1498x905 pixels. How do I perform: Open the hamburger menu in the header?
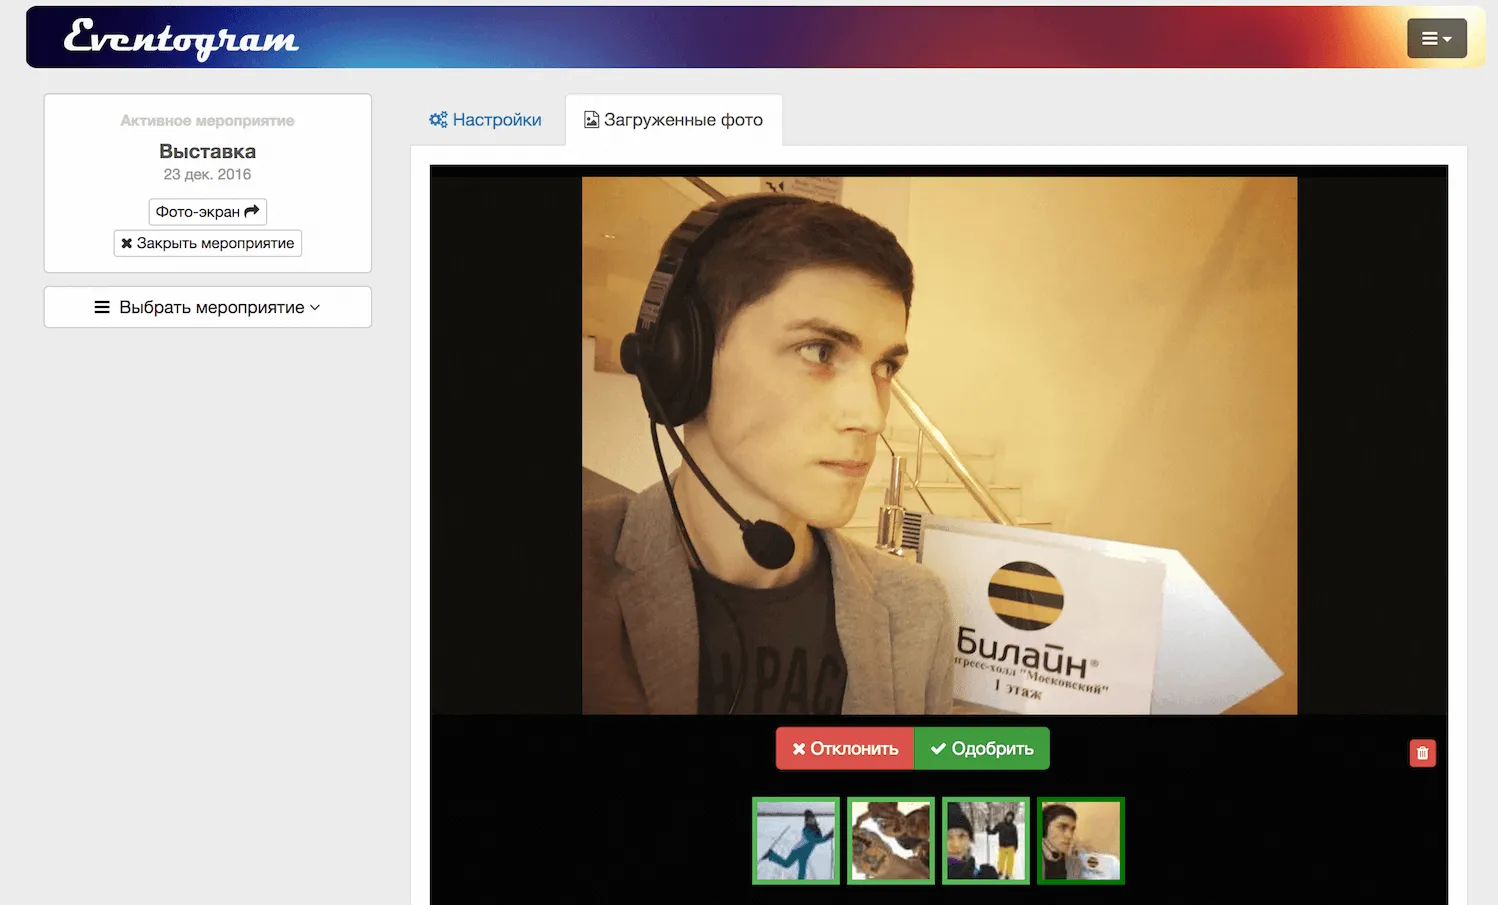(1436, 38)
